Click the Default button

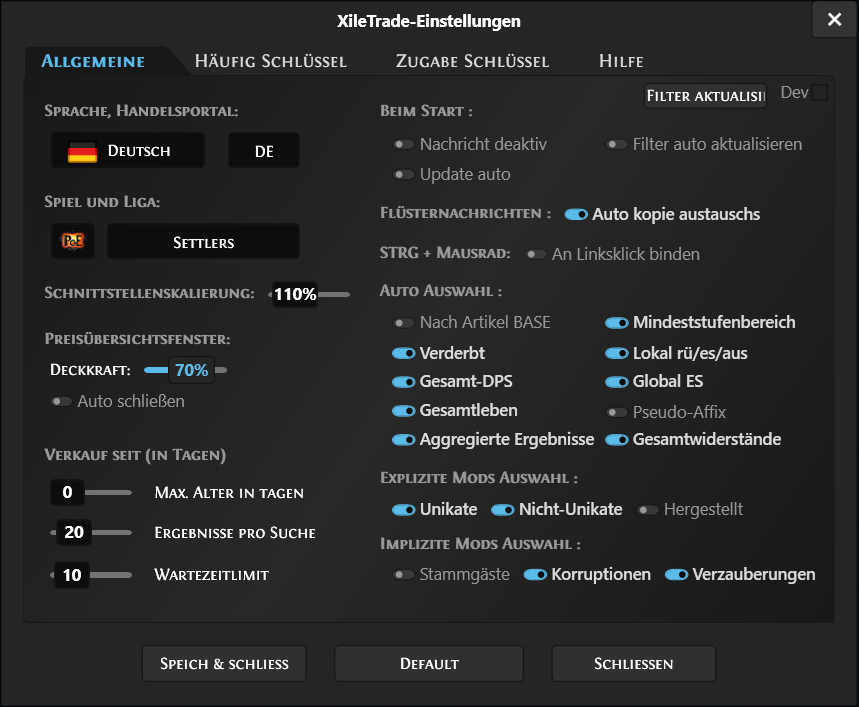coord(429,664)
